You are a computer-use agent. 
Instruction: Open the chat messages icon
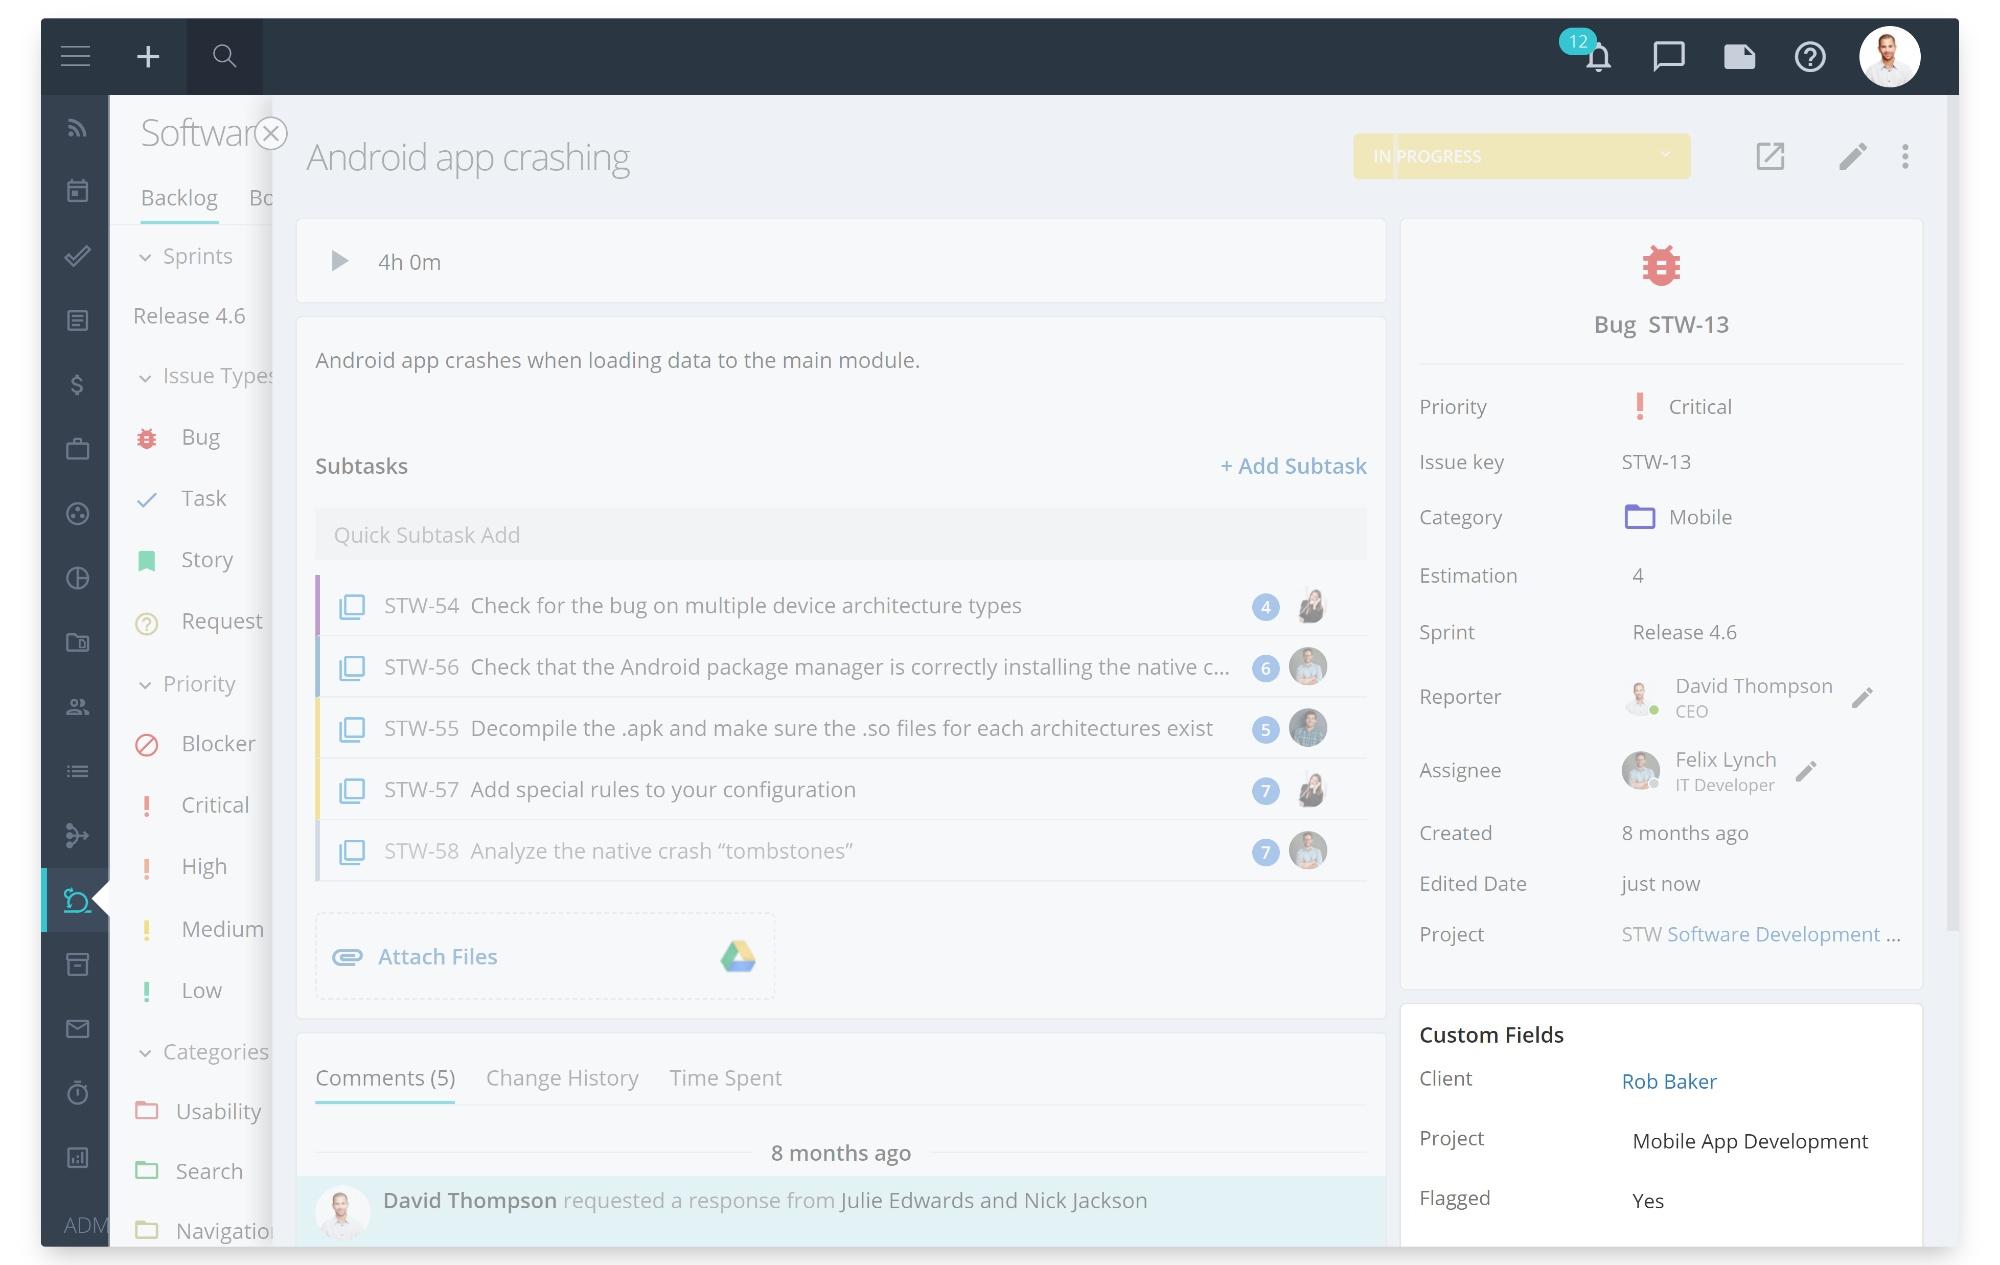[1668, 56]
